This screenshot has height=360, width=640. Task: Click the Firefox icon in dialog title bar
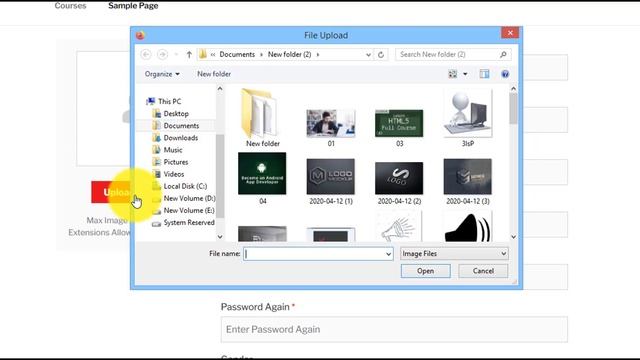[x=140, y=35]
